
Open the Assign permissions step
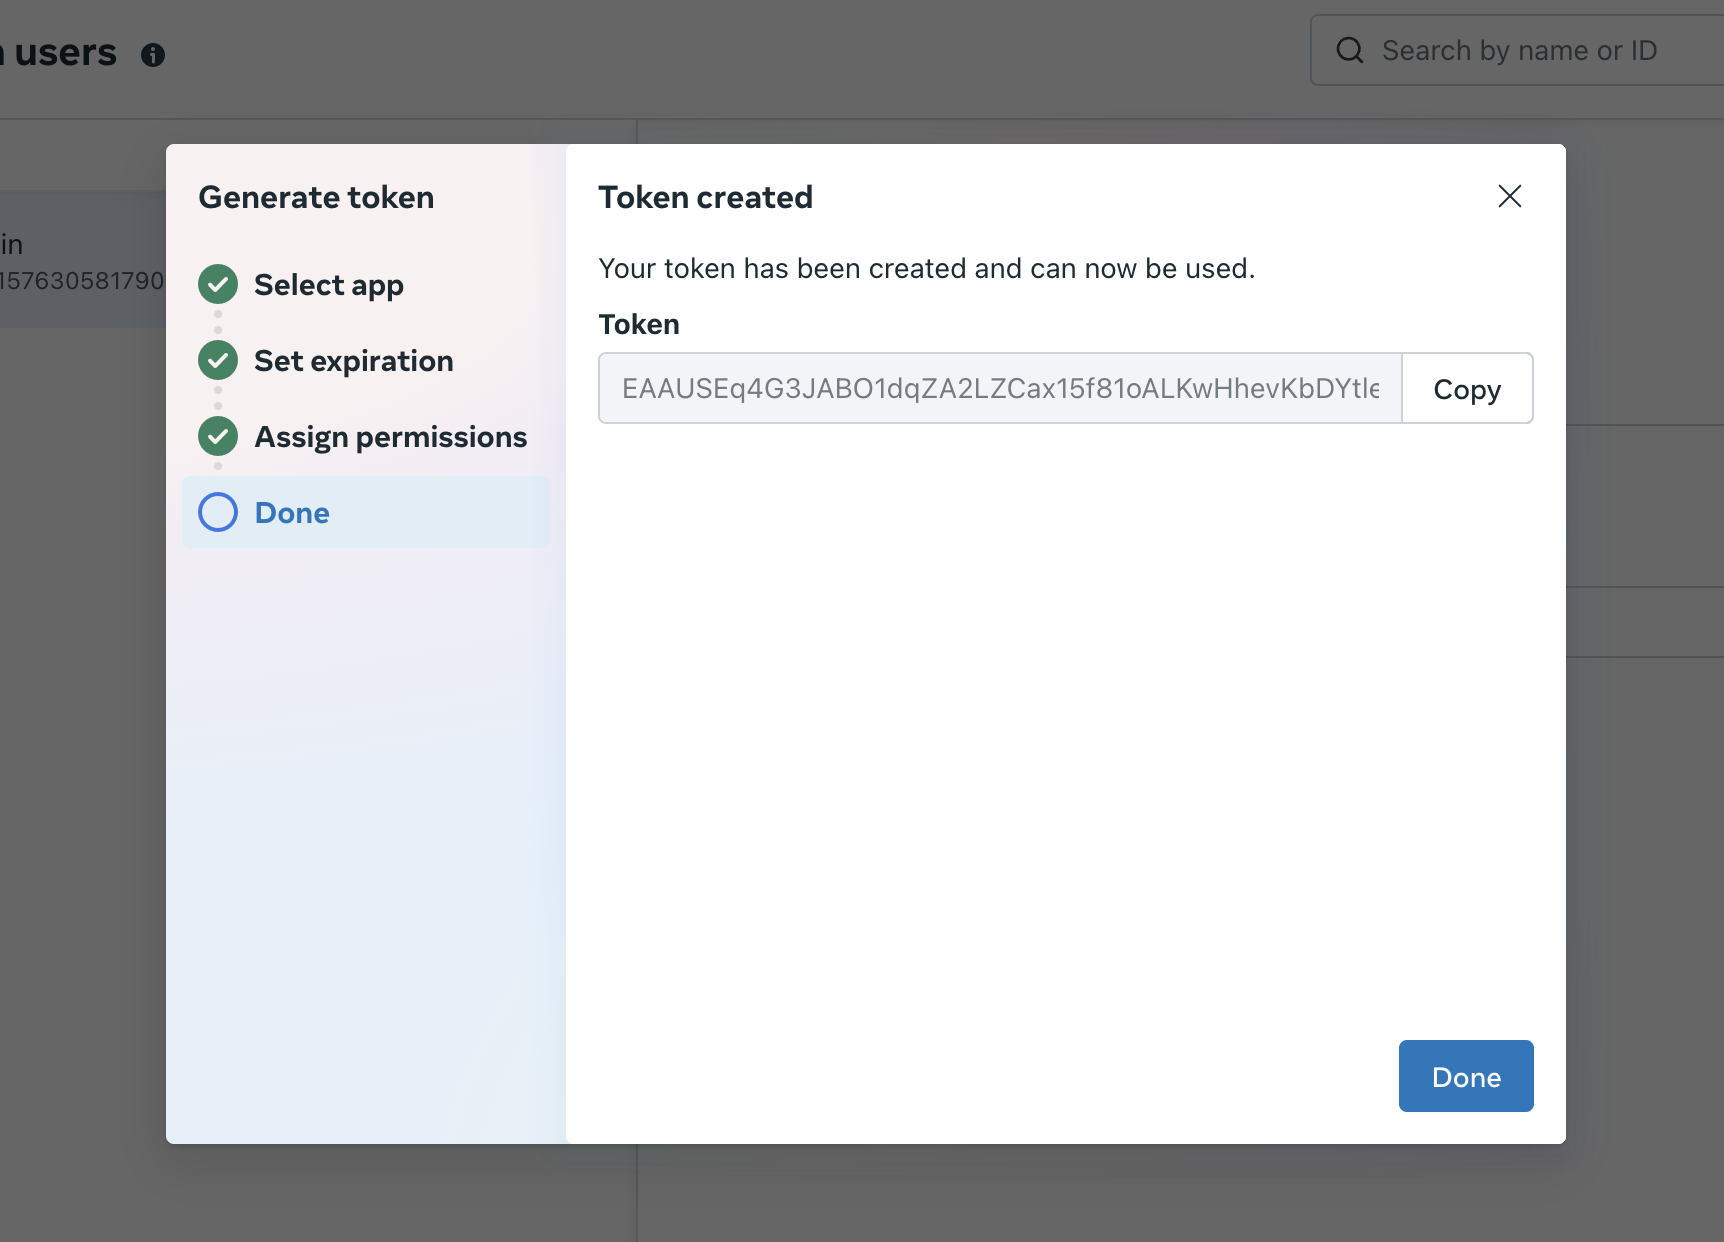pyautogui.click(x=391, y=437)
